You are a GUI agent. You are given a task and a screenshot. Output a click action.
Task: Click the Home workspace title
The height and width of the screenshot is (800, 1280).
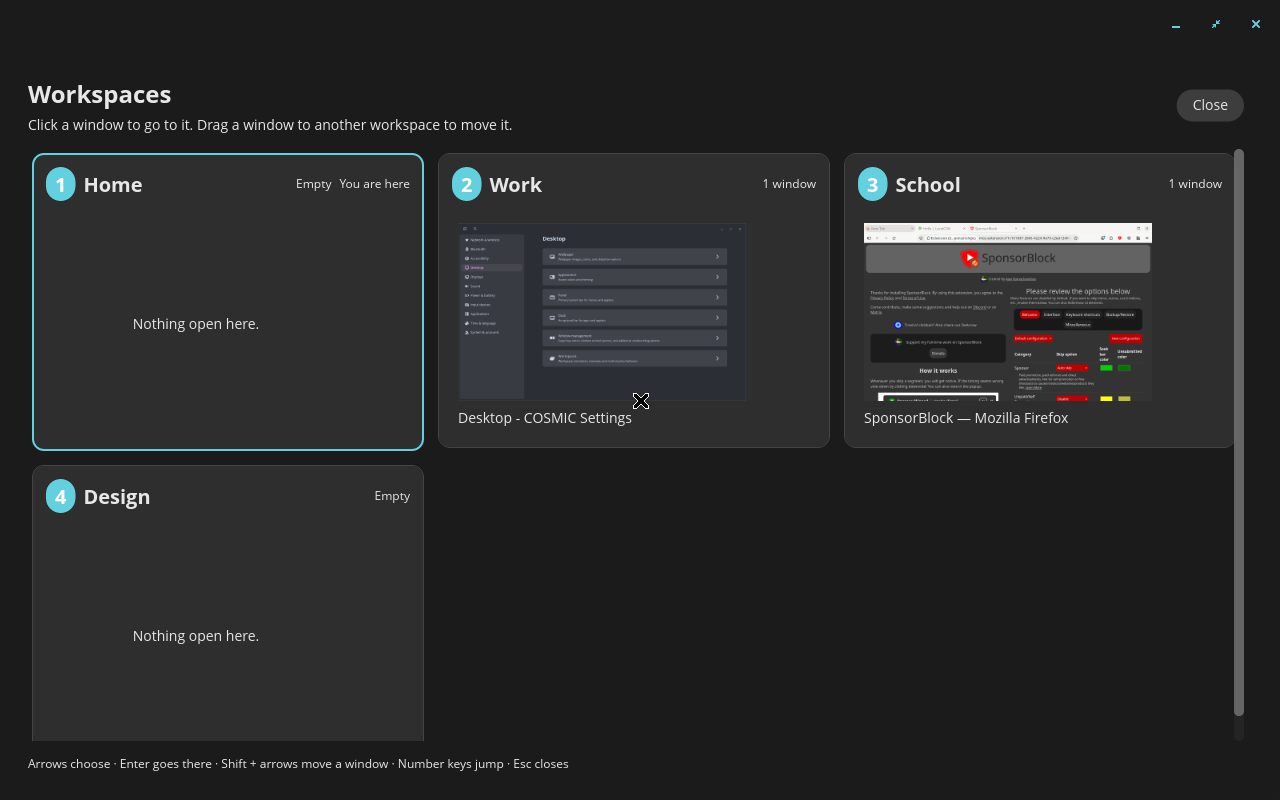(x=113, y=185)
